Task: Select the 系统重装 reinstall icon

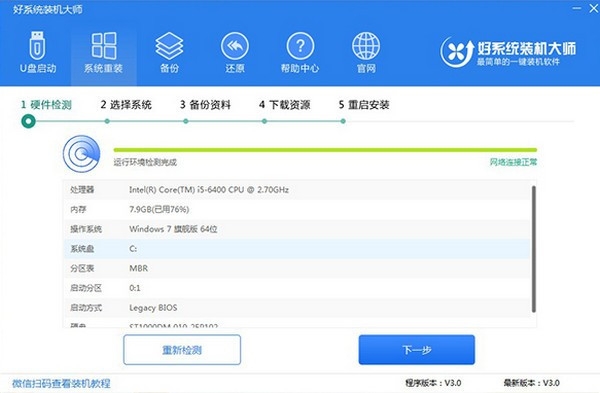Action: click(x=104, y=53)
